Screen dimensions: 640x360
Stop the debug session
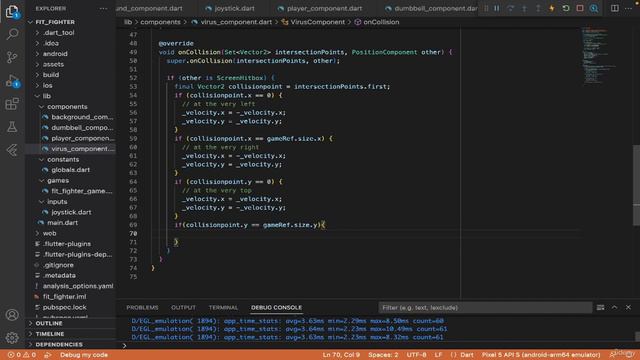click(580, 8)
